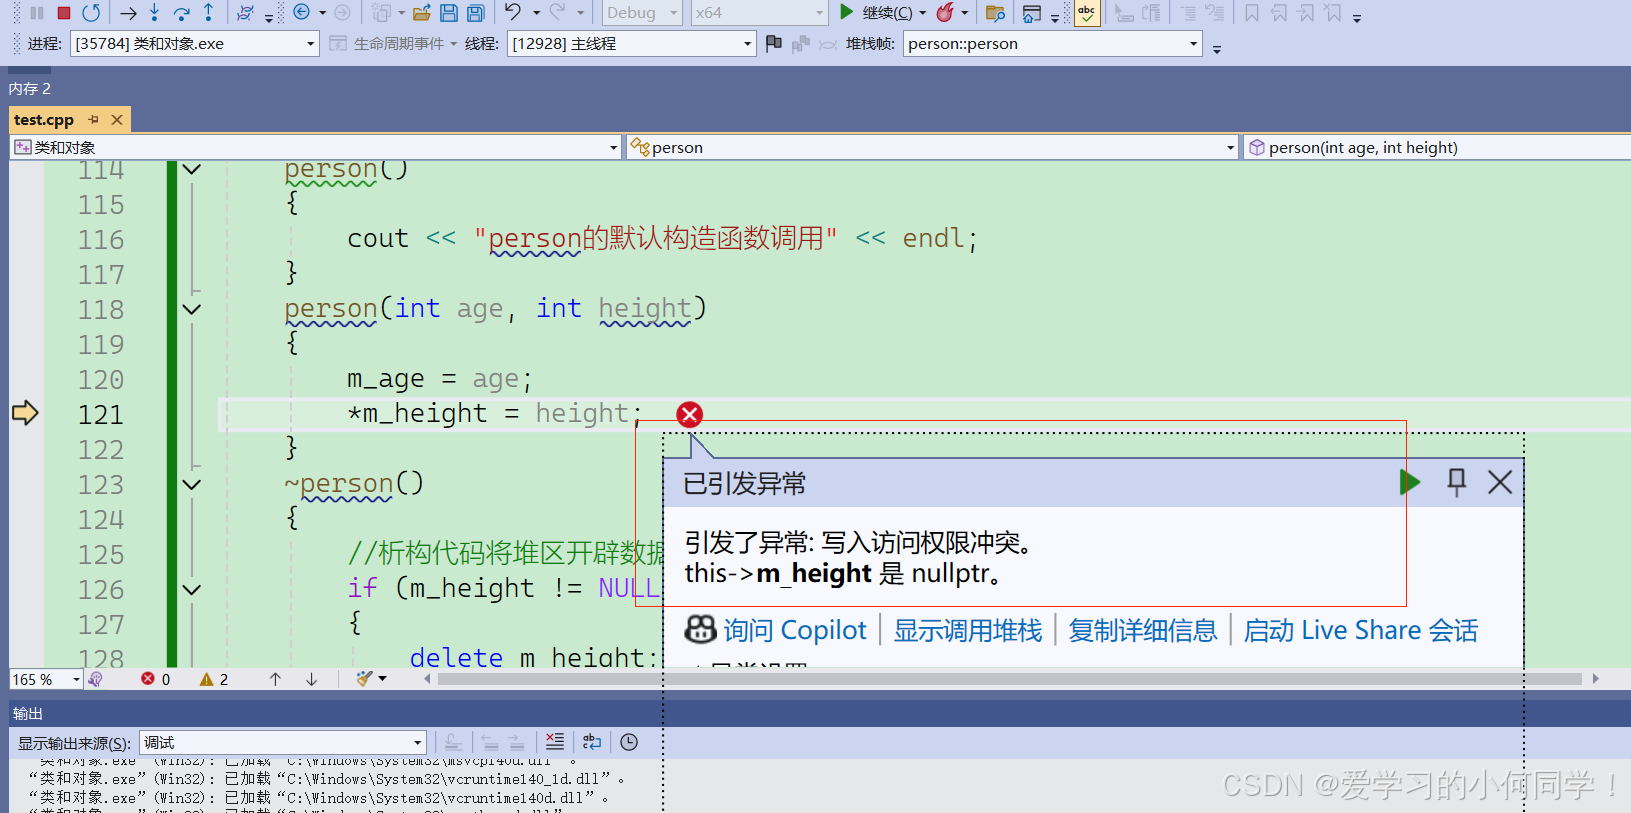Toggle output timestamps clock icon

coord(629,742)
